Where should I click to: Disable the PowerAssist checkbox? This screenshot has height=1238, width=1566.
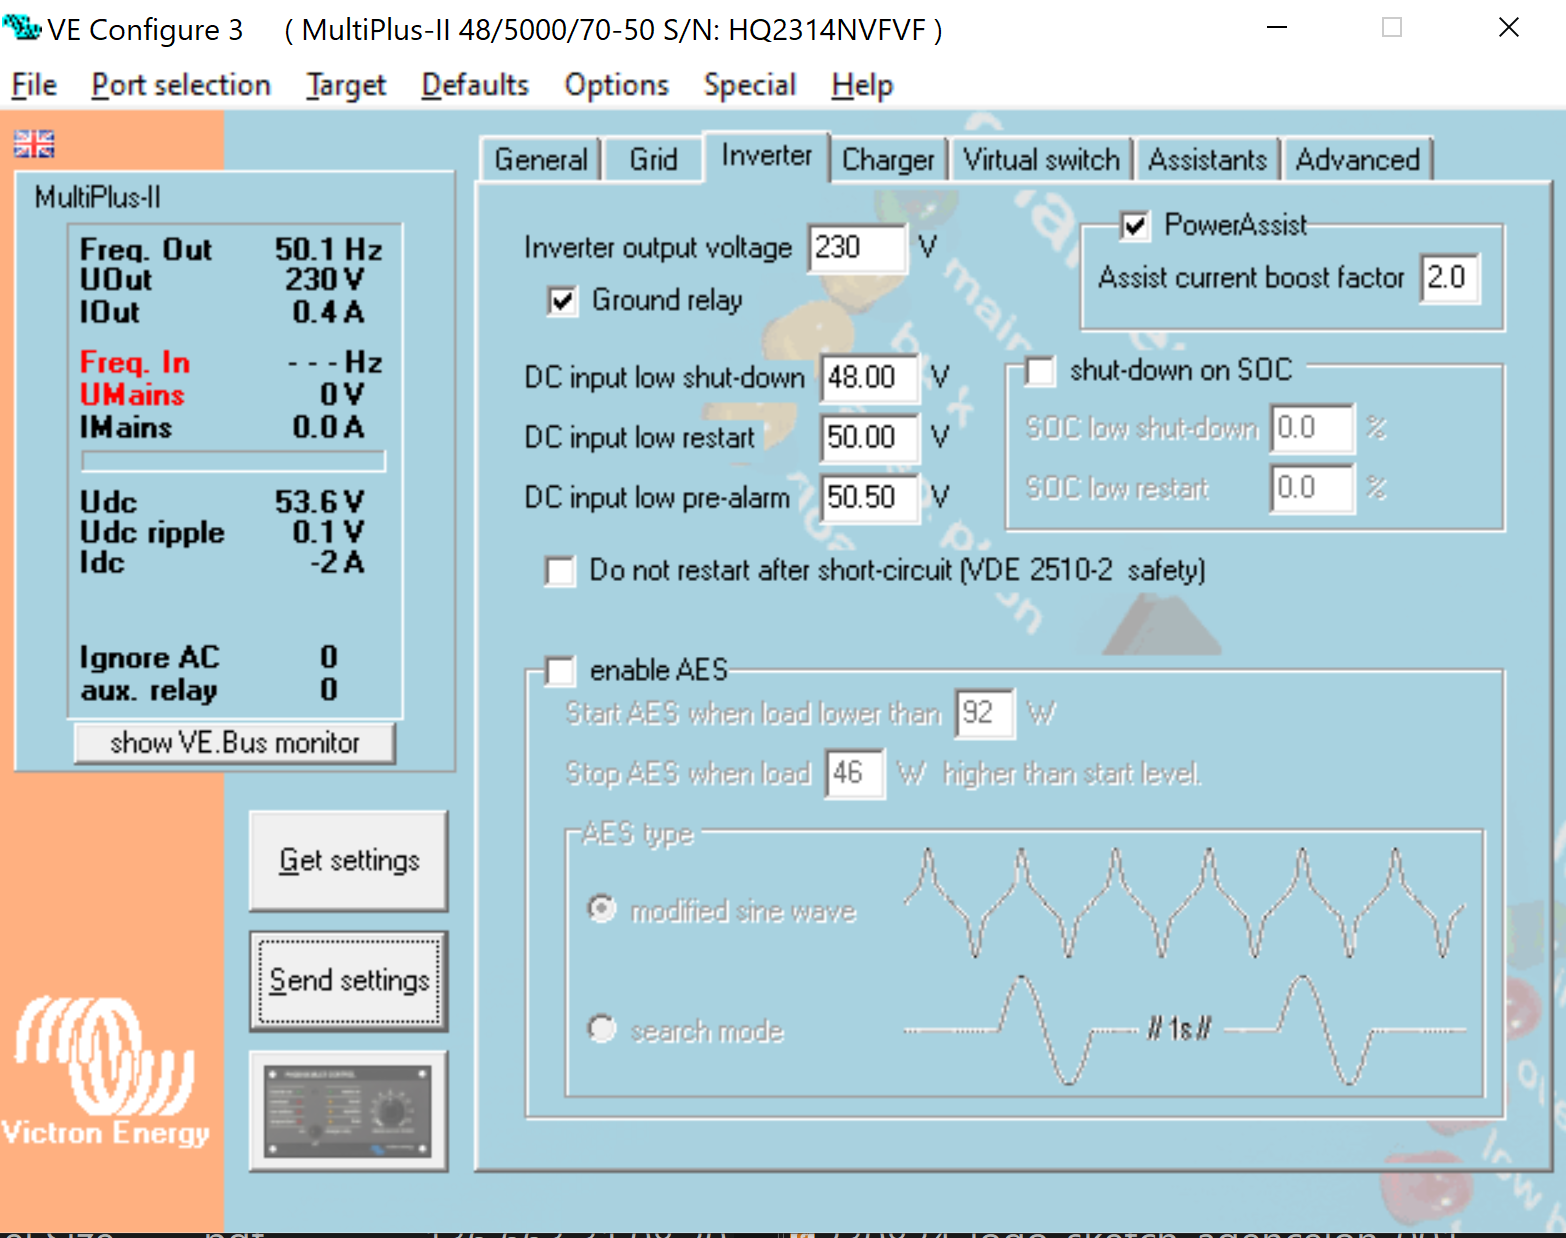tap(1134, 226)
